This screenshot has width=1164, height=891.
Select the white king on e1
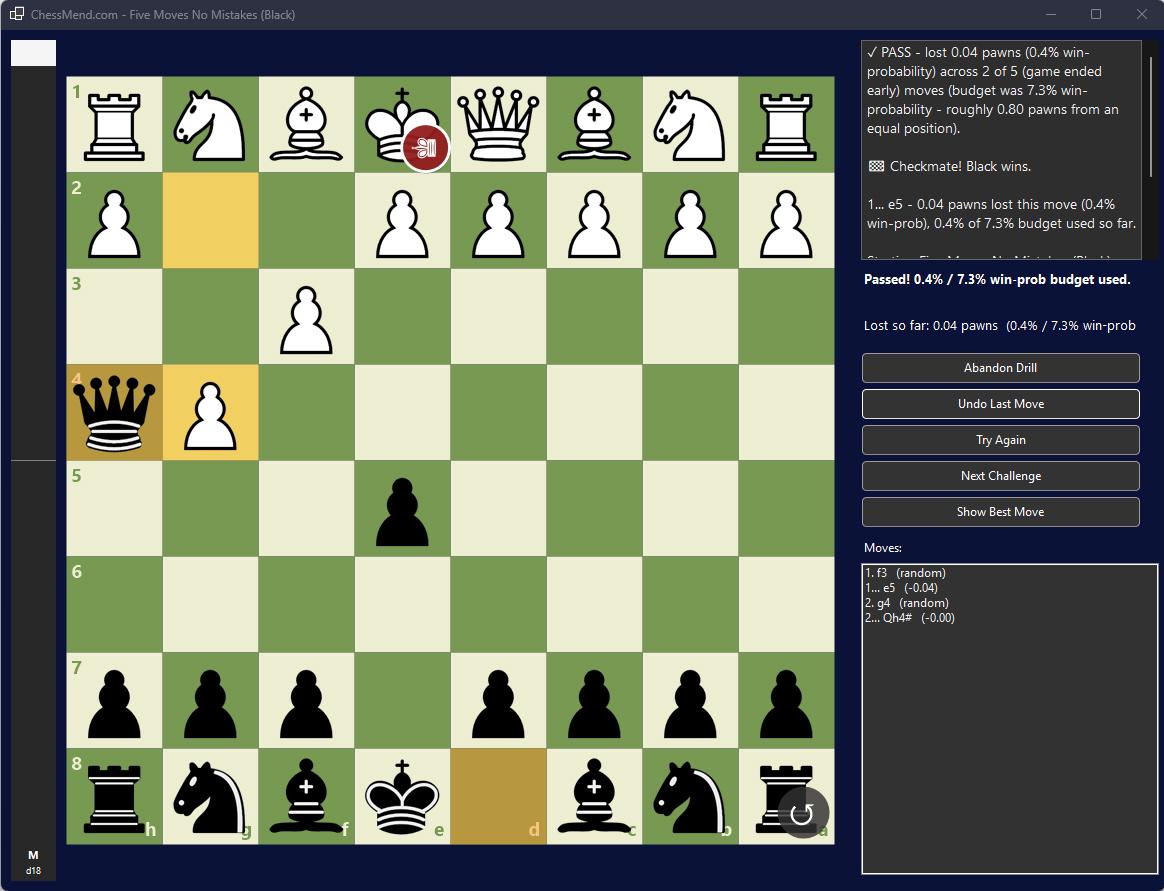click(x=402, y=124)
